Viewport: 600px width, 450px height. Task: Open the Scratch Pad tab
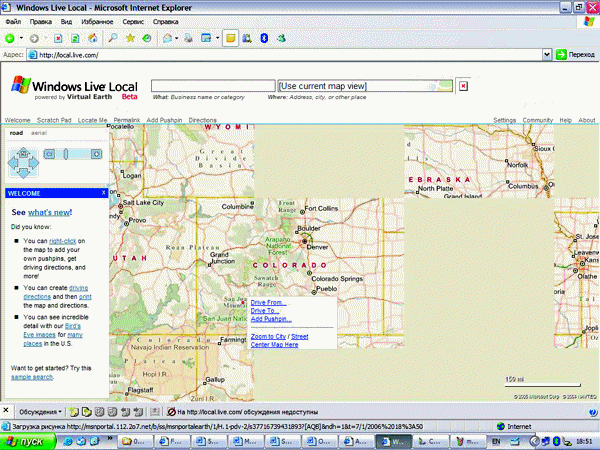pos(54,120)
